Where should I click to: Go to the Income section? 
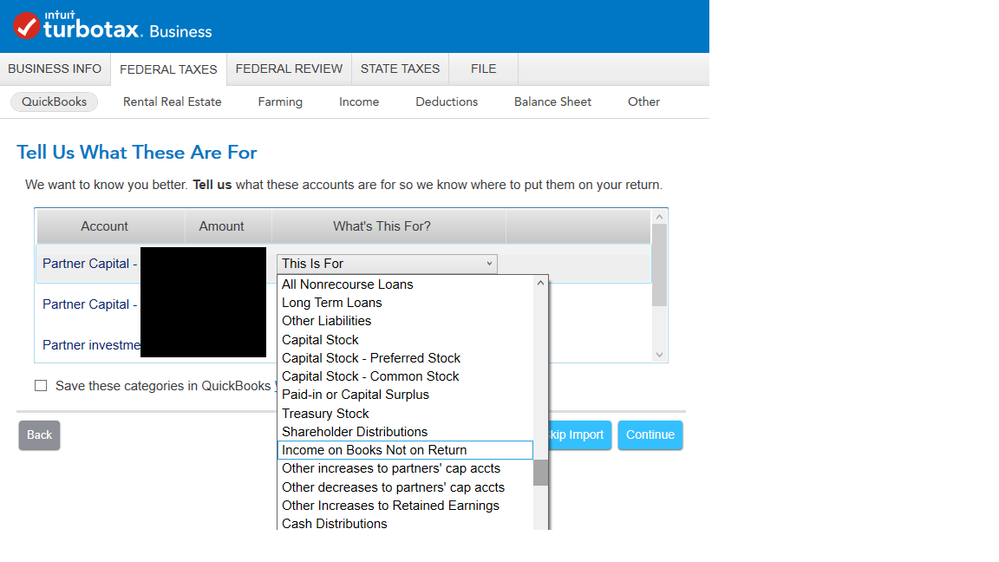coord(359,102)
